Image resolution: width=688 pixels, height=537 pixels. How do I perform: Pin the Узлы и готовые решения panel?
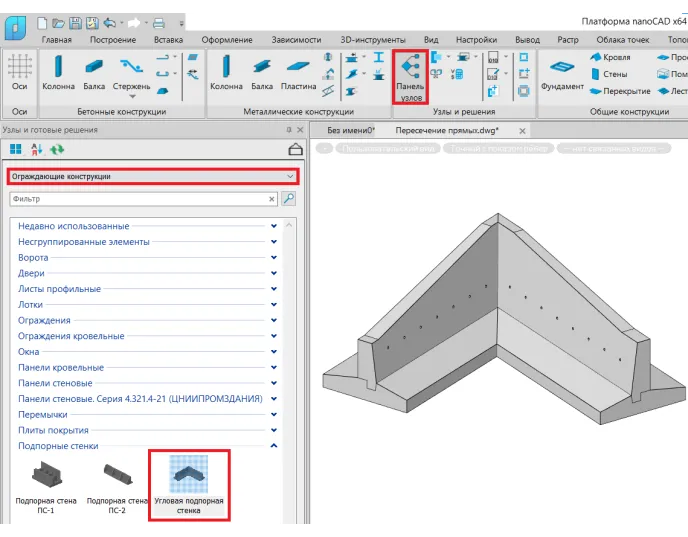pos(289,130)
